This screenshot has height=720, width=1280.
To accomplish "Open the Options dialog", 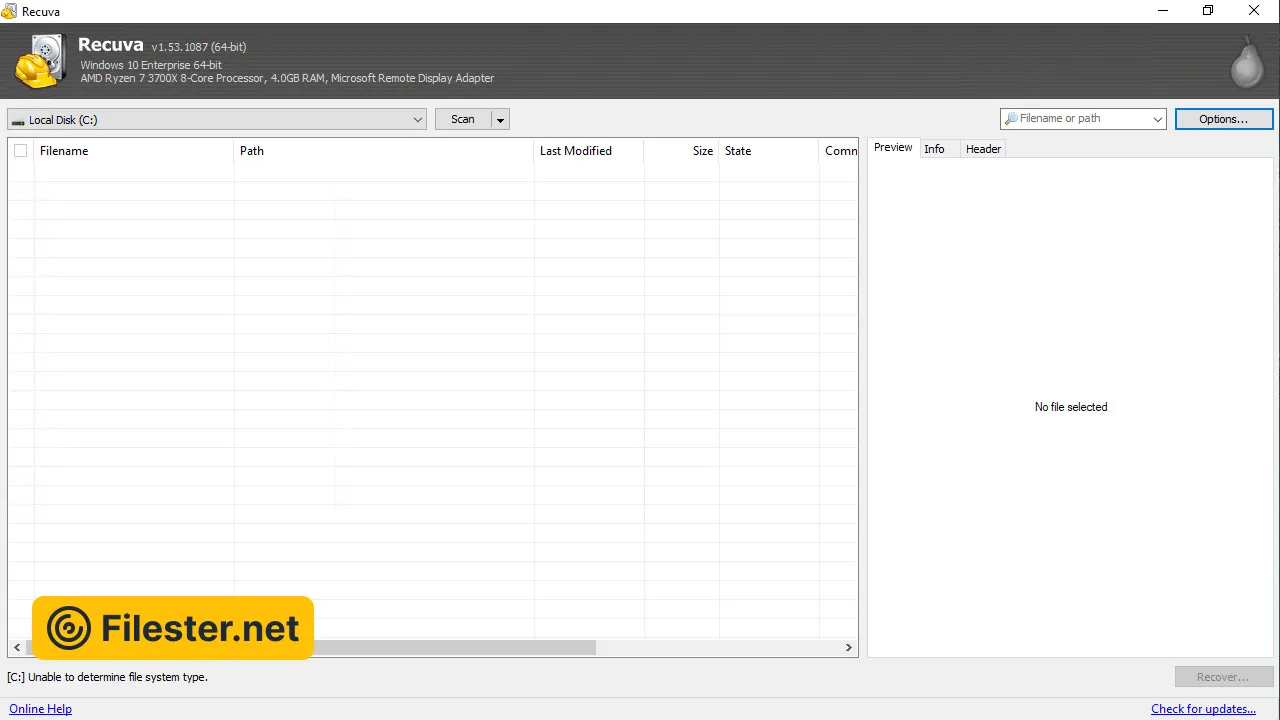I will [x=1223, y=119].
